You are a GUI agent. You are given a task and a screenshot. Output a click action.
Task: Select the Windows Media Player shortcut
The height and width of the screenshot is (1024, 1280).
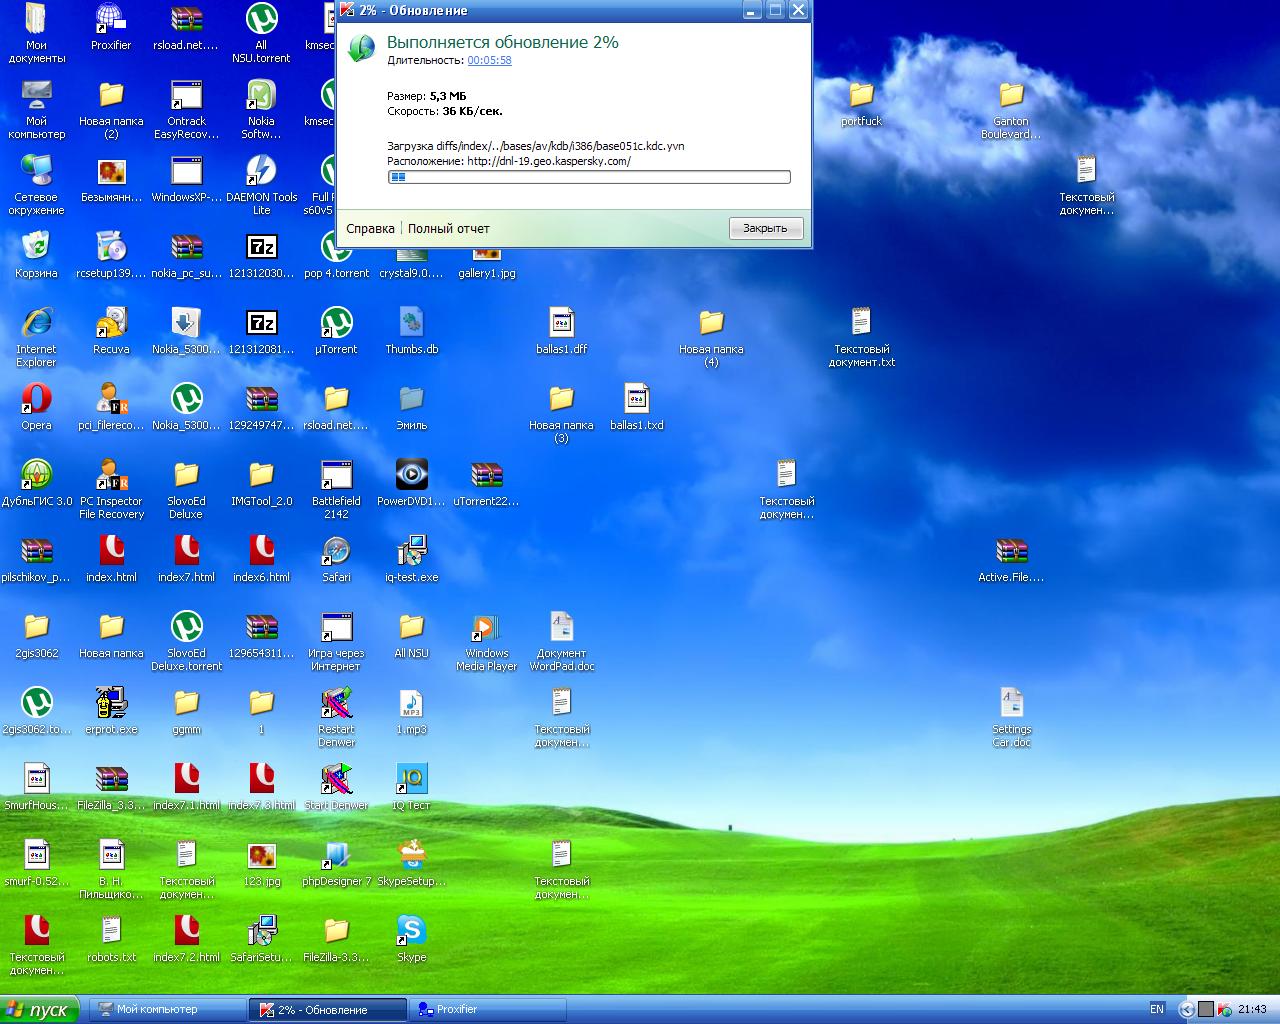click(486, 628)
